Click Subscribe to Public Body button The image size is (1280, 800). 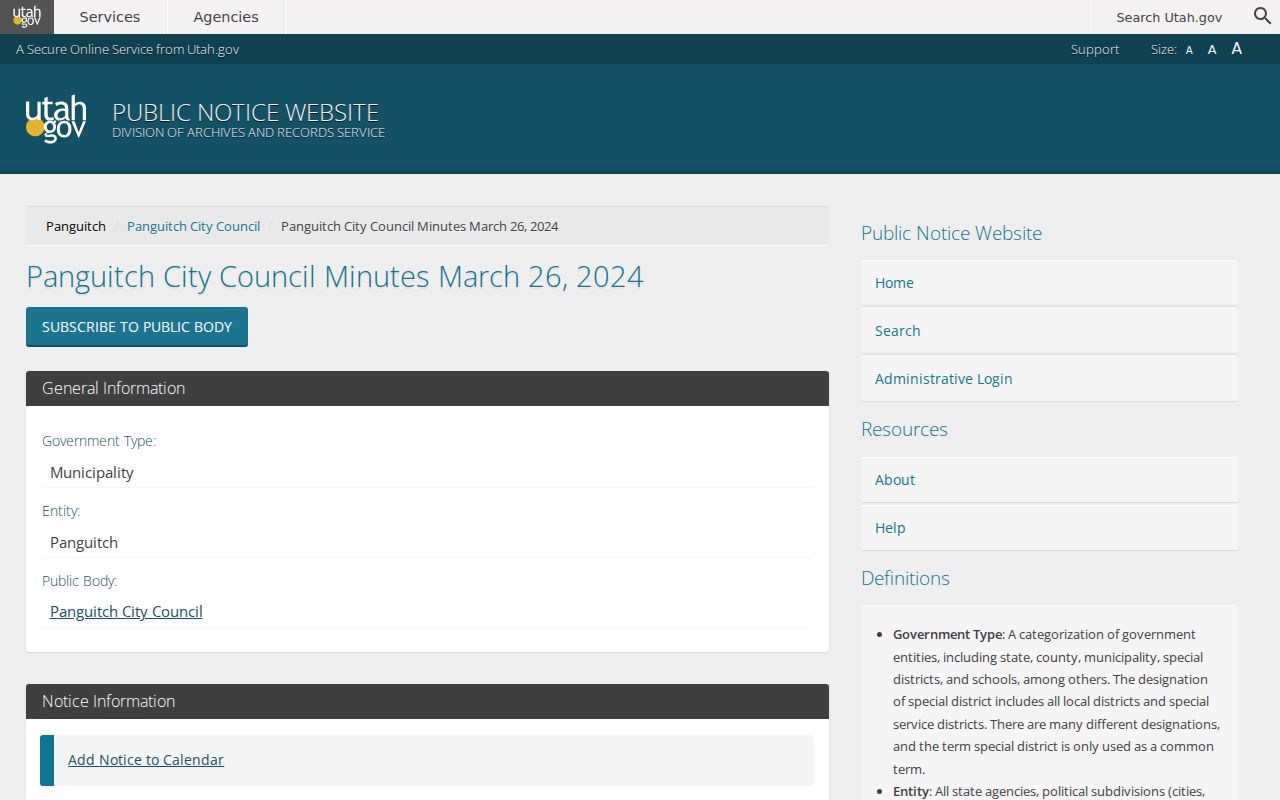point(137,327)
